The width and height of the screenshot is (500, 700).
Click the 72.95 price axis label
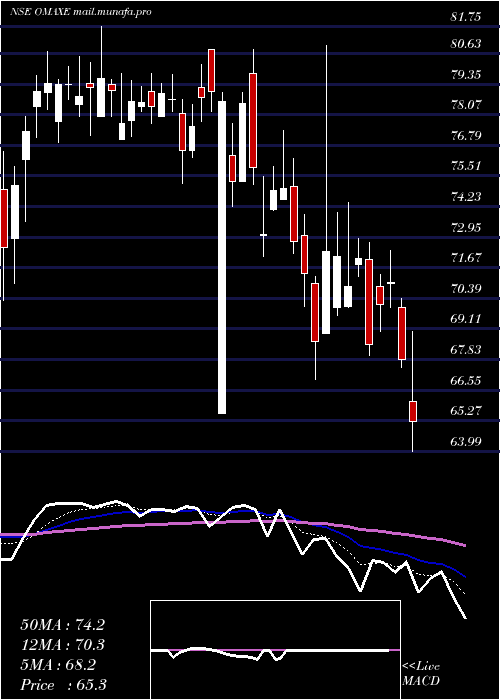466,227
